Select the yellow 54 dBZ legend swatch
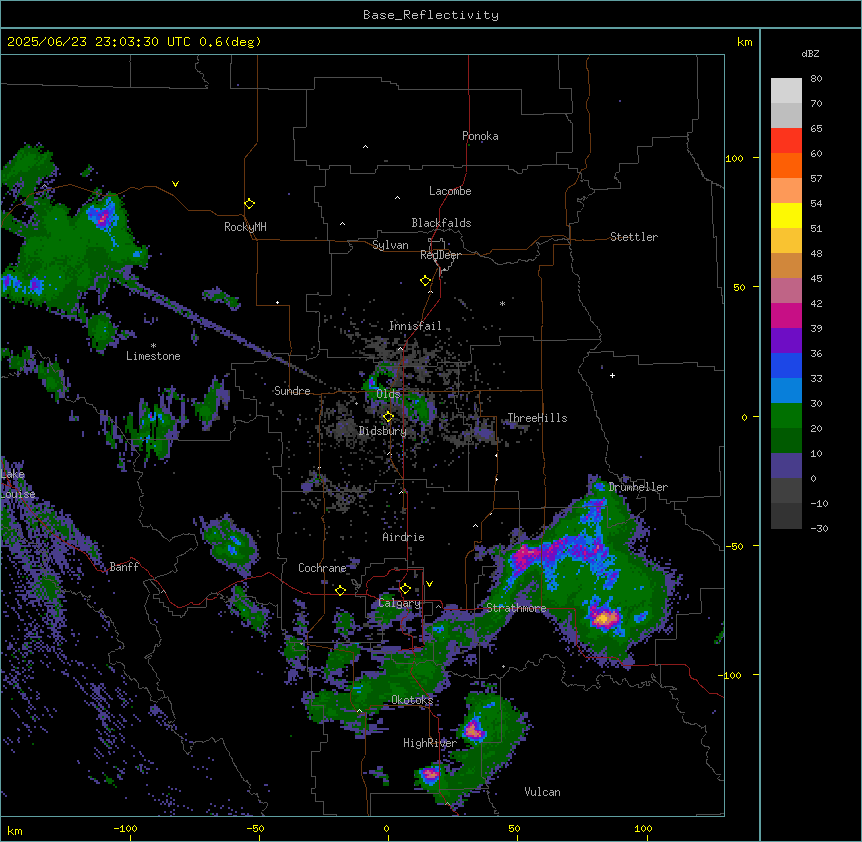The width and height of the screenshot is (862, 842). 786,215
